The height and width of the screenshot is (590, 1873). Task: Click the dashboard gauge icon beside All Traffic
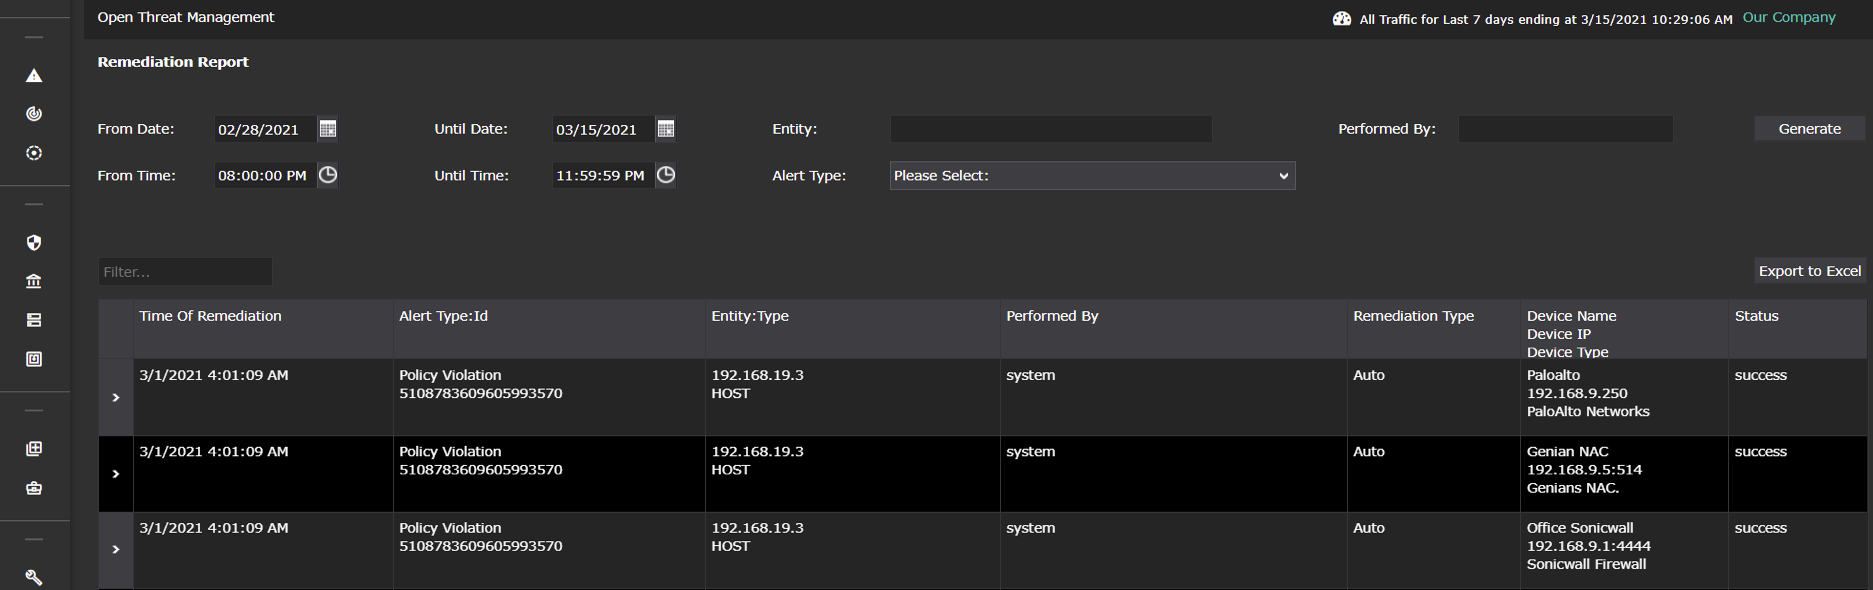coord(1342,19)
